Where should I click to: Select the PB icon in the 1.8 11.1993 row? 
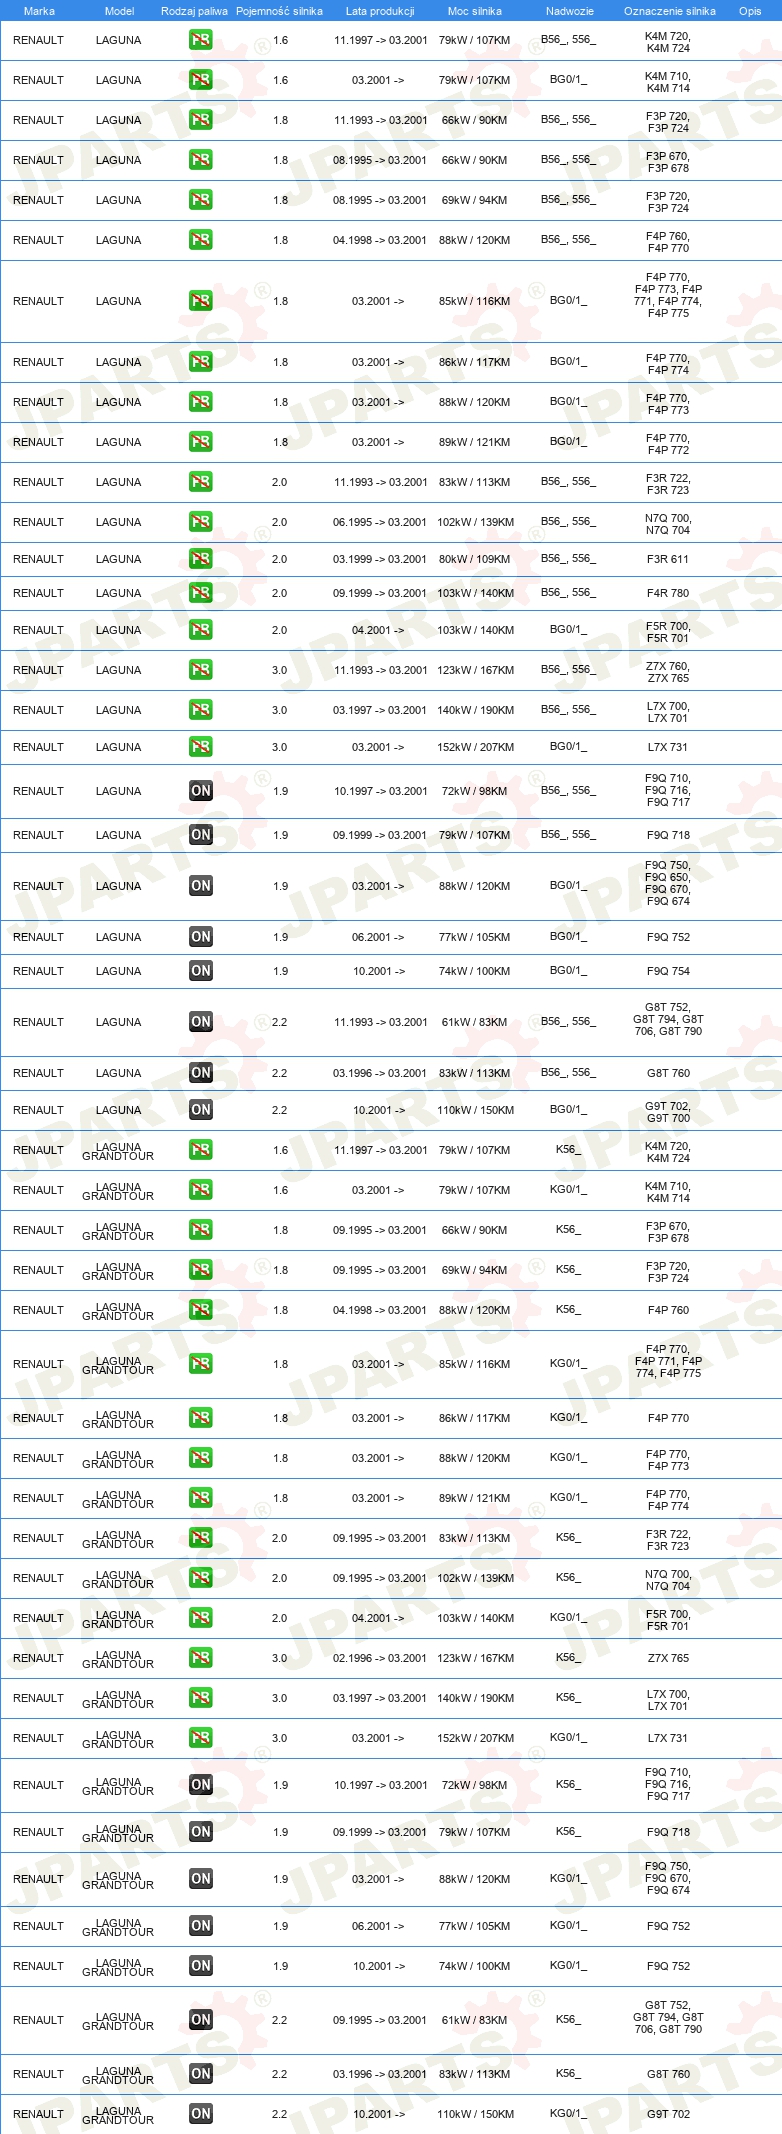coord(200,120)
